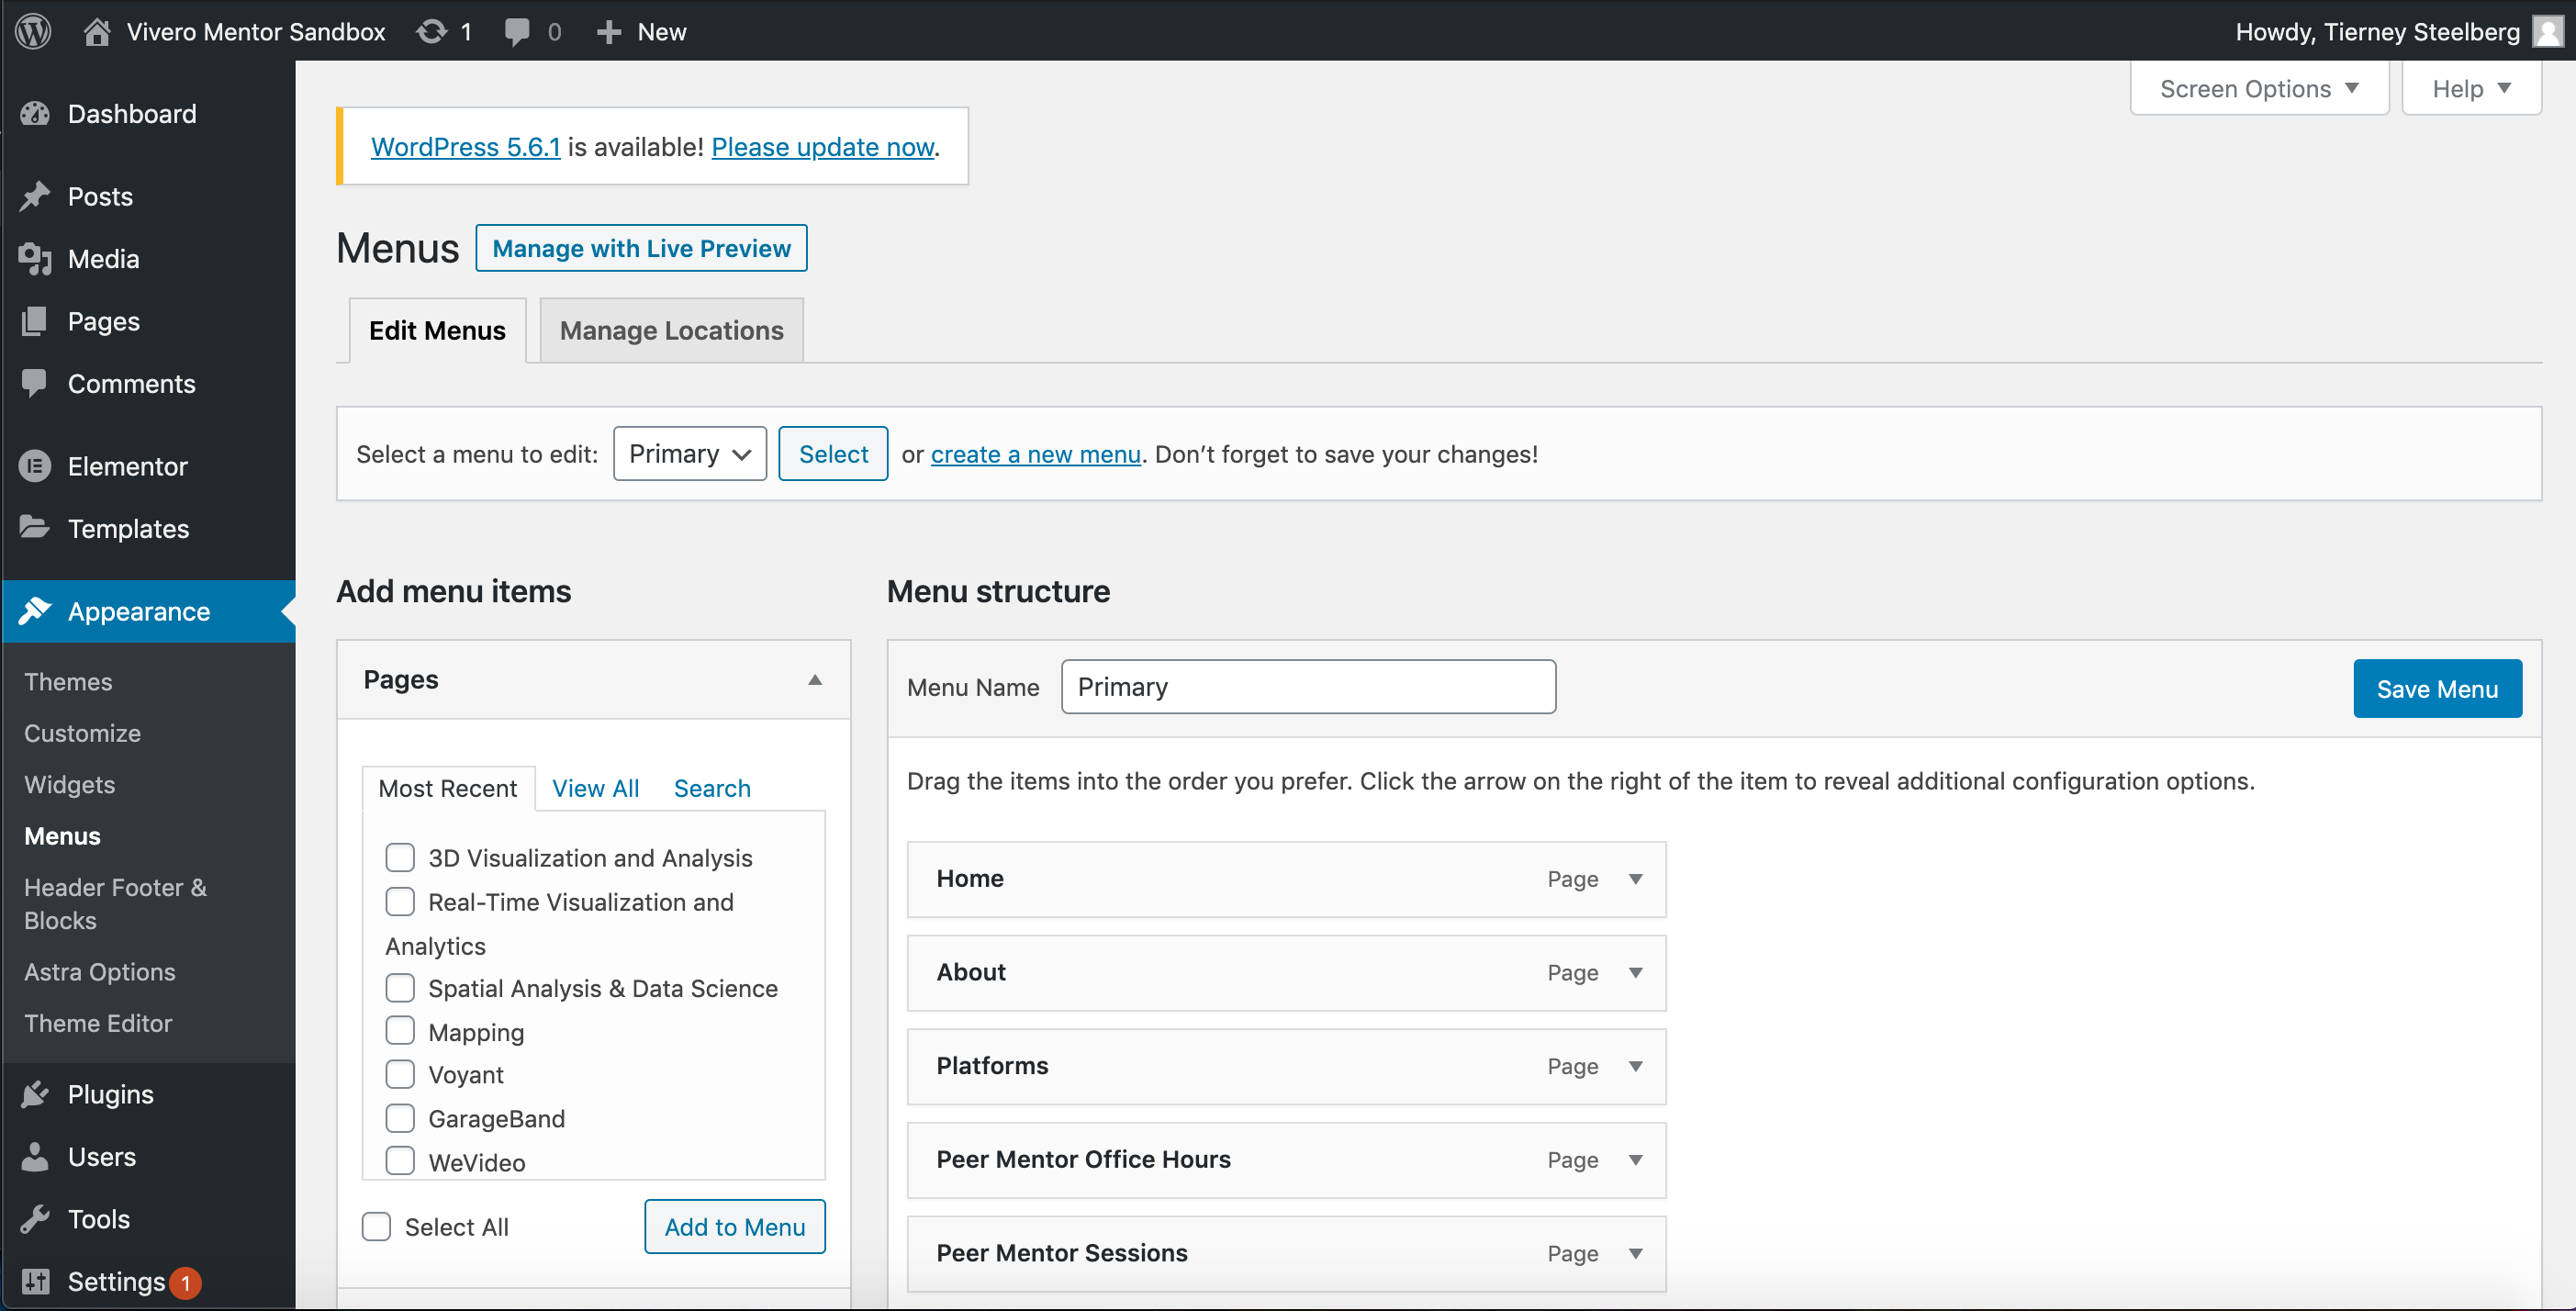Click the Media menu icon
Image resolution: width=2576 pixels, height=1311 pixels.
[35, 257]
